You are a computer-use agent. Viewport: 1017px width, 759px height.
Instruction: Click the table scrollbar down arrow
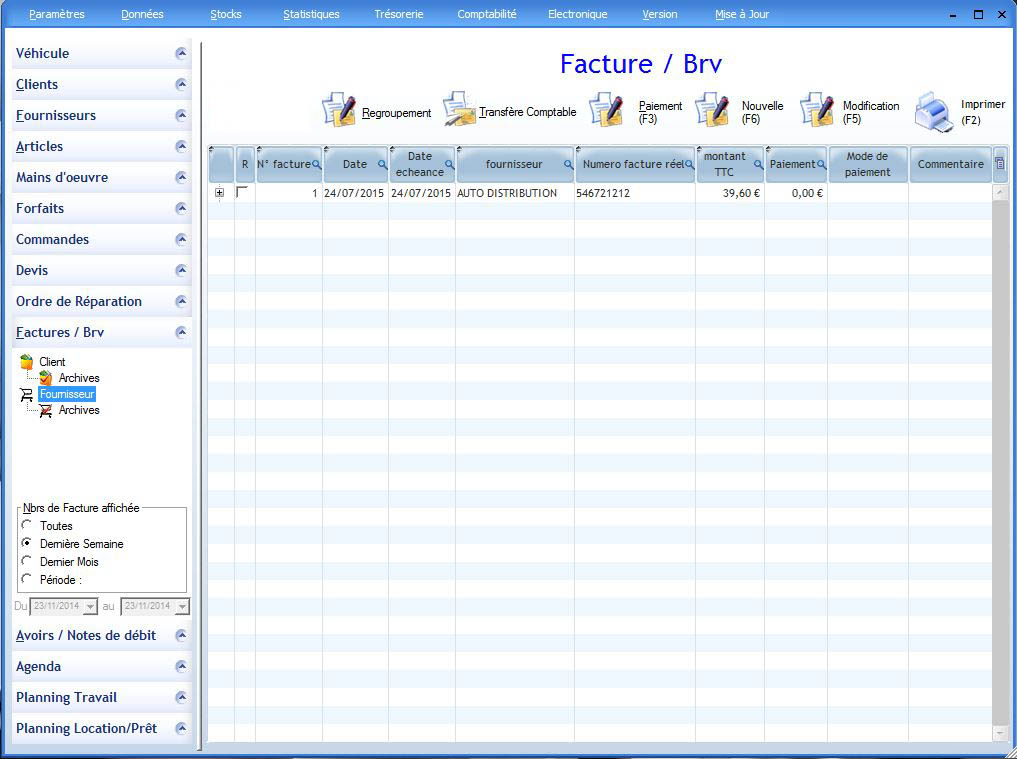pyautogui.click(x=999, y=734)
